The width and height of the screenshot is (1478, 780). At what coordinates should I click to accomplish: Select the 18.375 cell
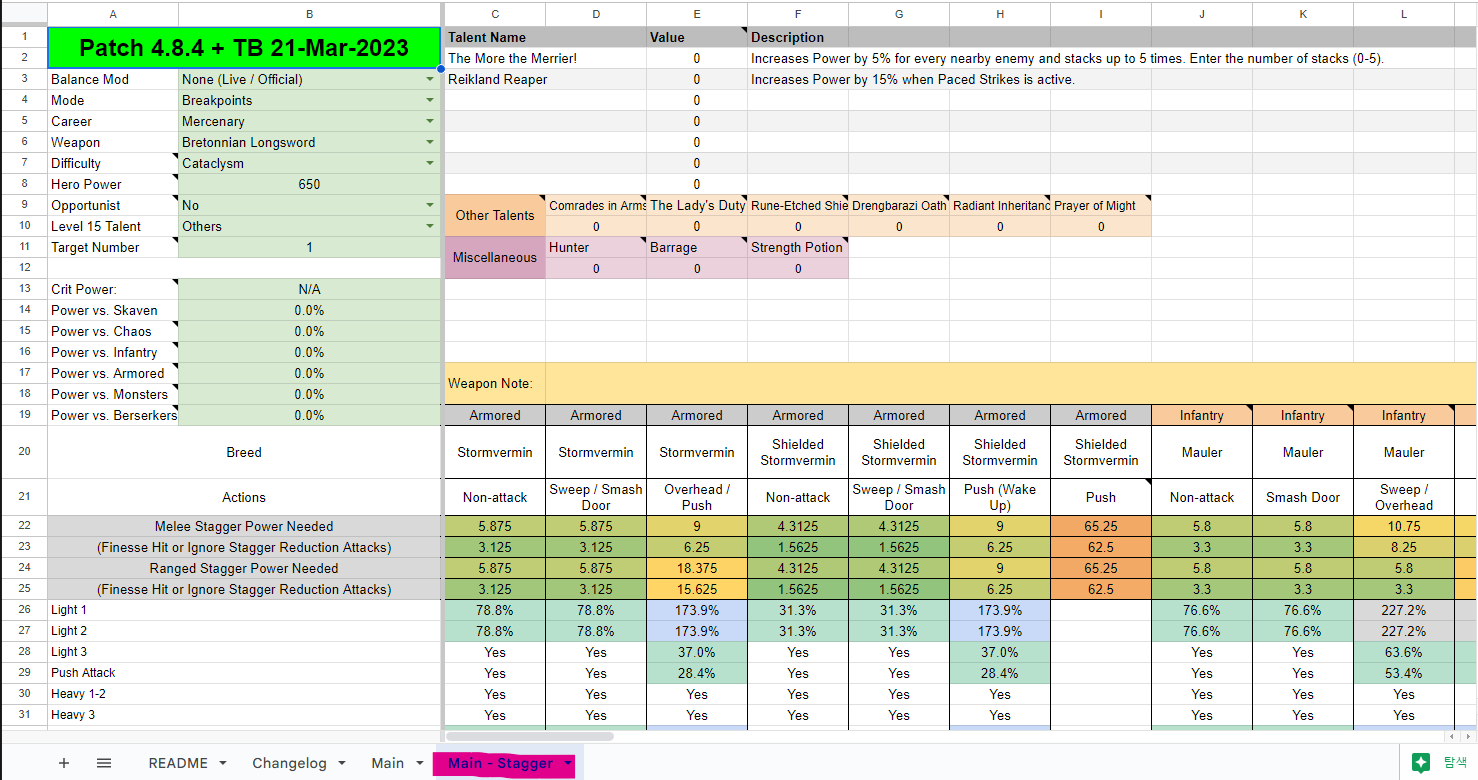tap(696, 568)
